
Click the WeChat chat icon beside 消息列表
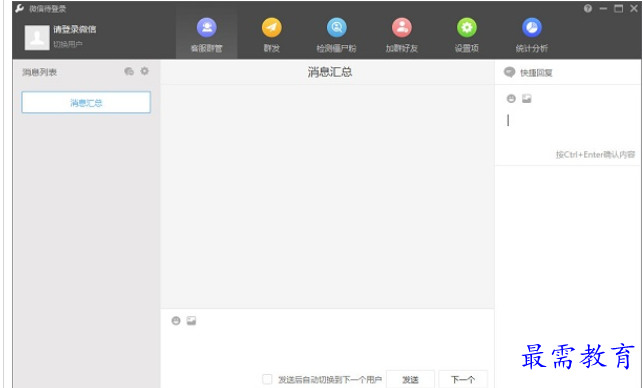(x=129, y=71)
